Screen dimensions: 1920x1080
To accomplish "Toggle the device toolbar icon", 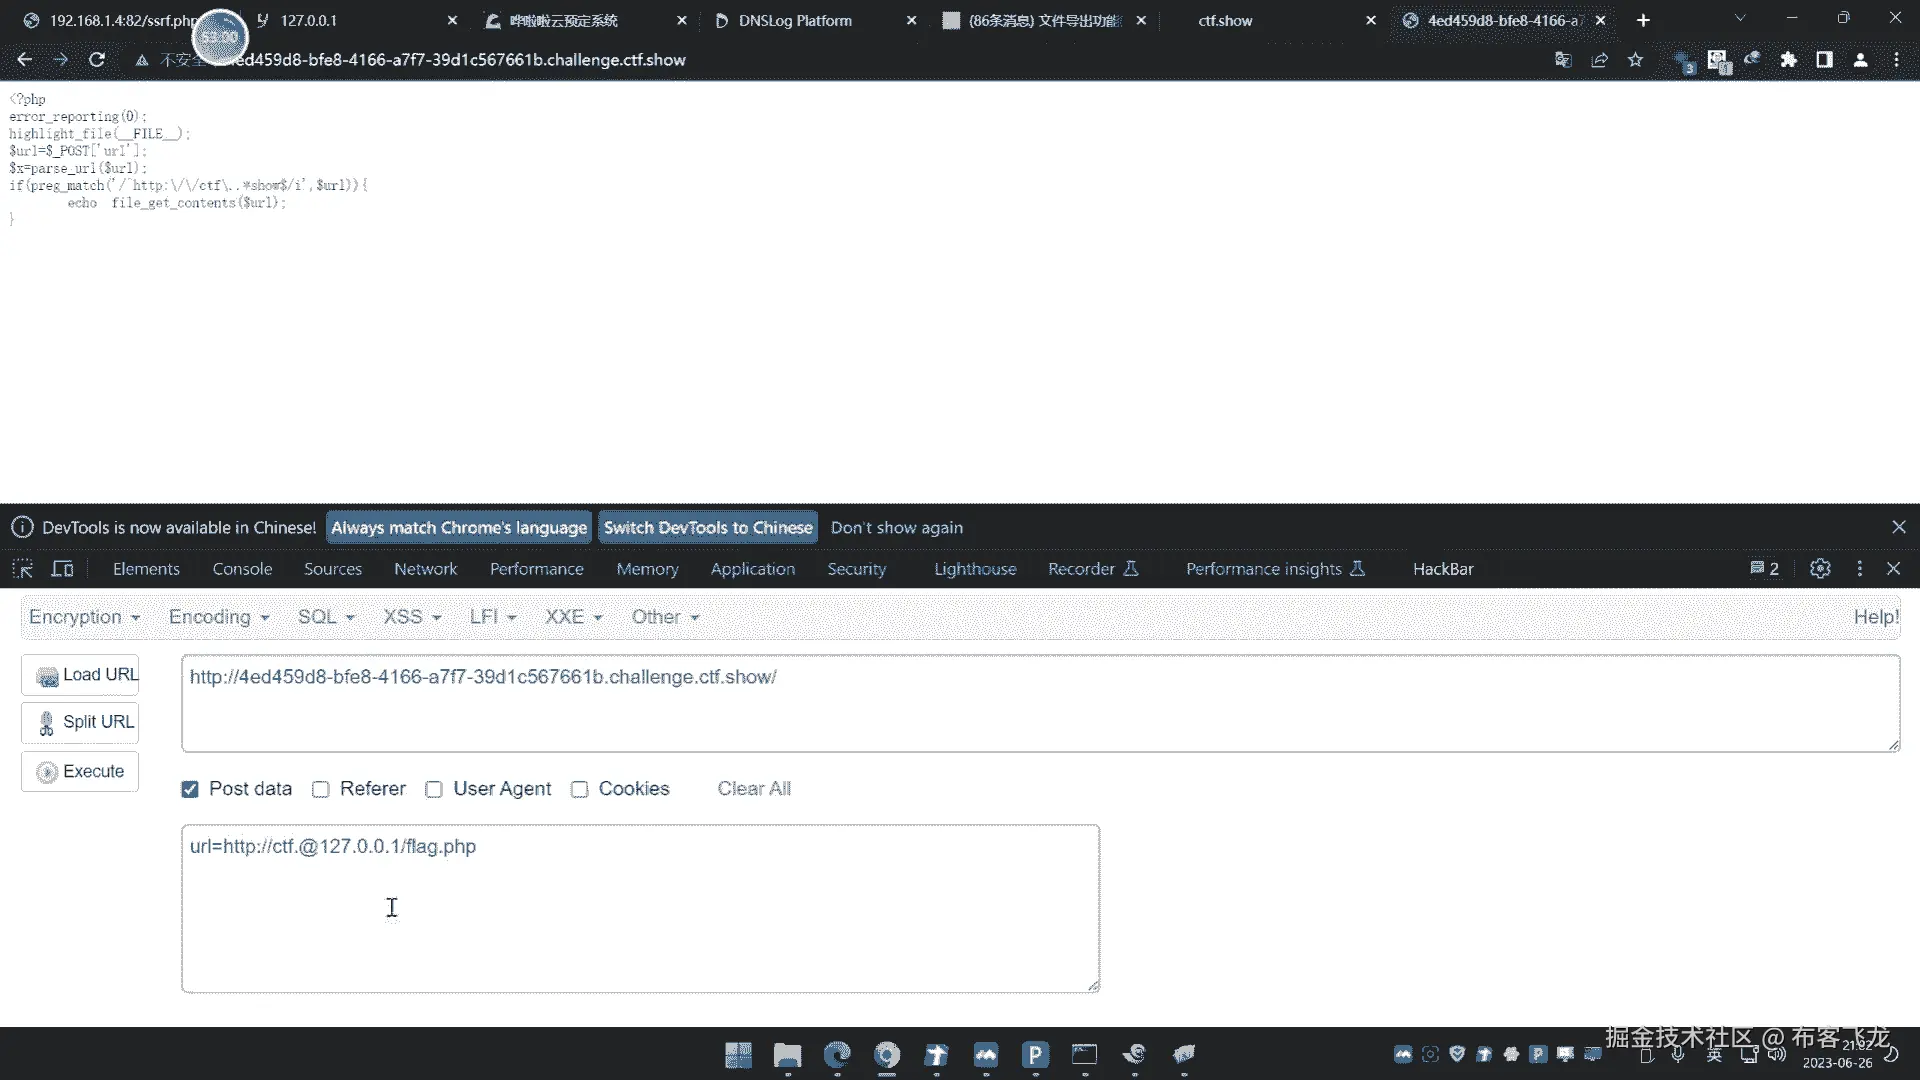I will click(62, 569).
